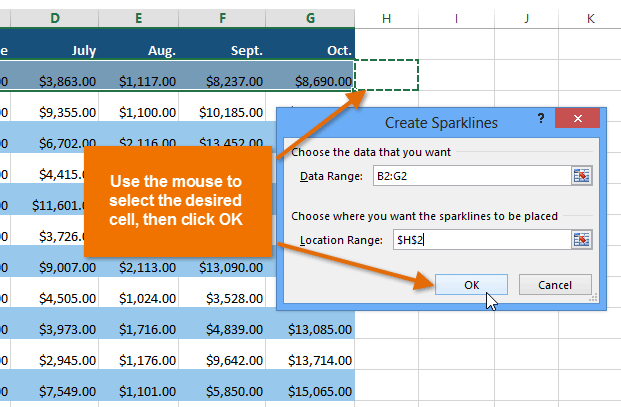
Task: Select cell with $9,355.00
Action: click(x=55, y=107)
